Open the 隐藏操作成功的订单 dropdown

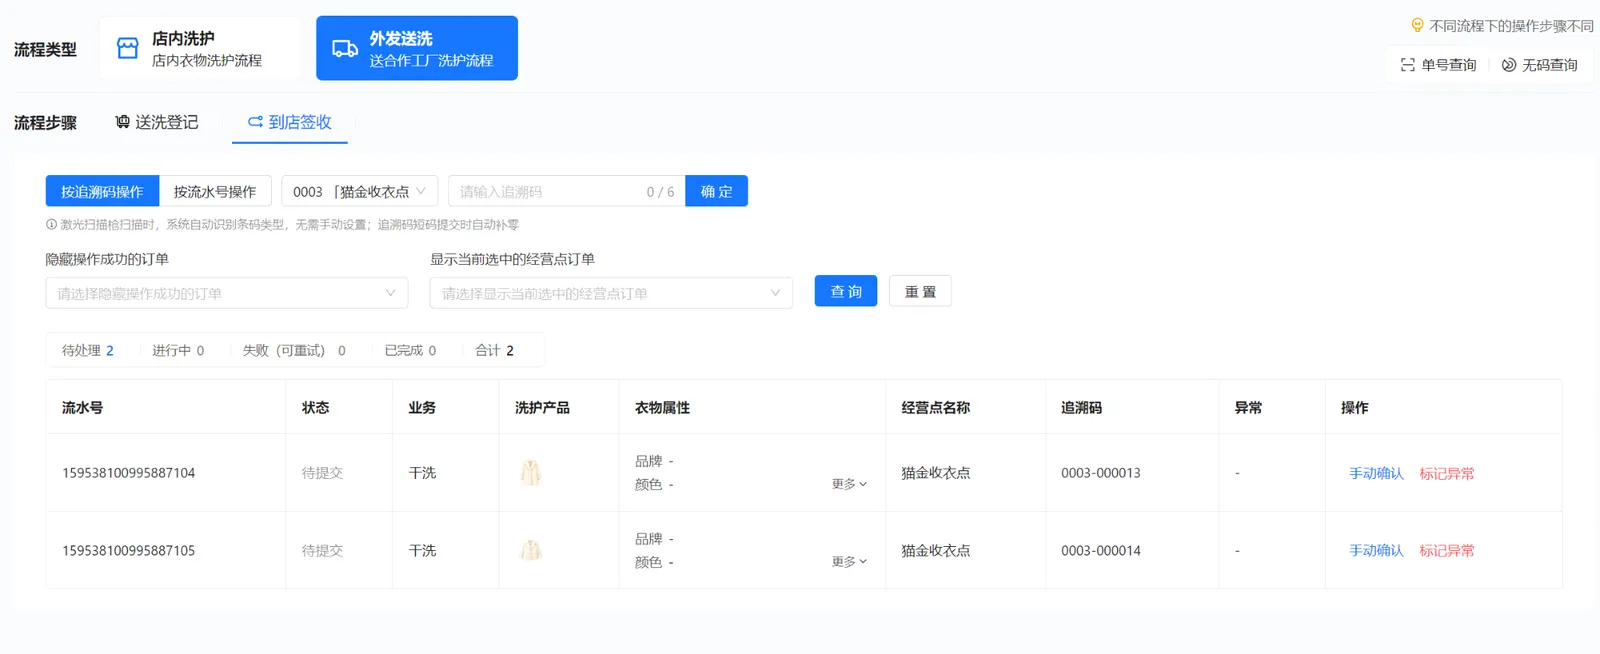click(227, 293)
